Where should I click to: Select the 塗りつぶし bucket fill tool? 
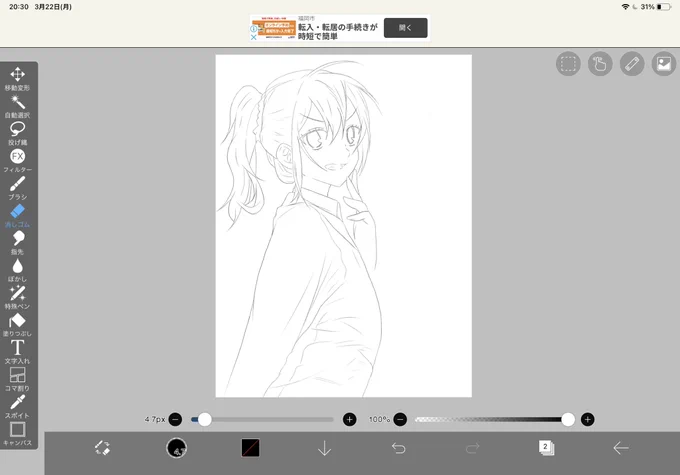coord(17,325)
